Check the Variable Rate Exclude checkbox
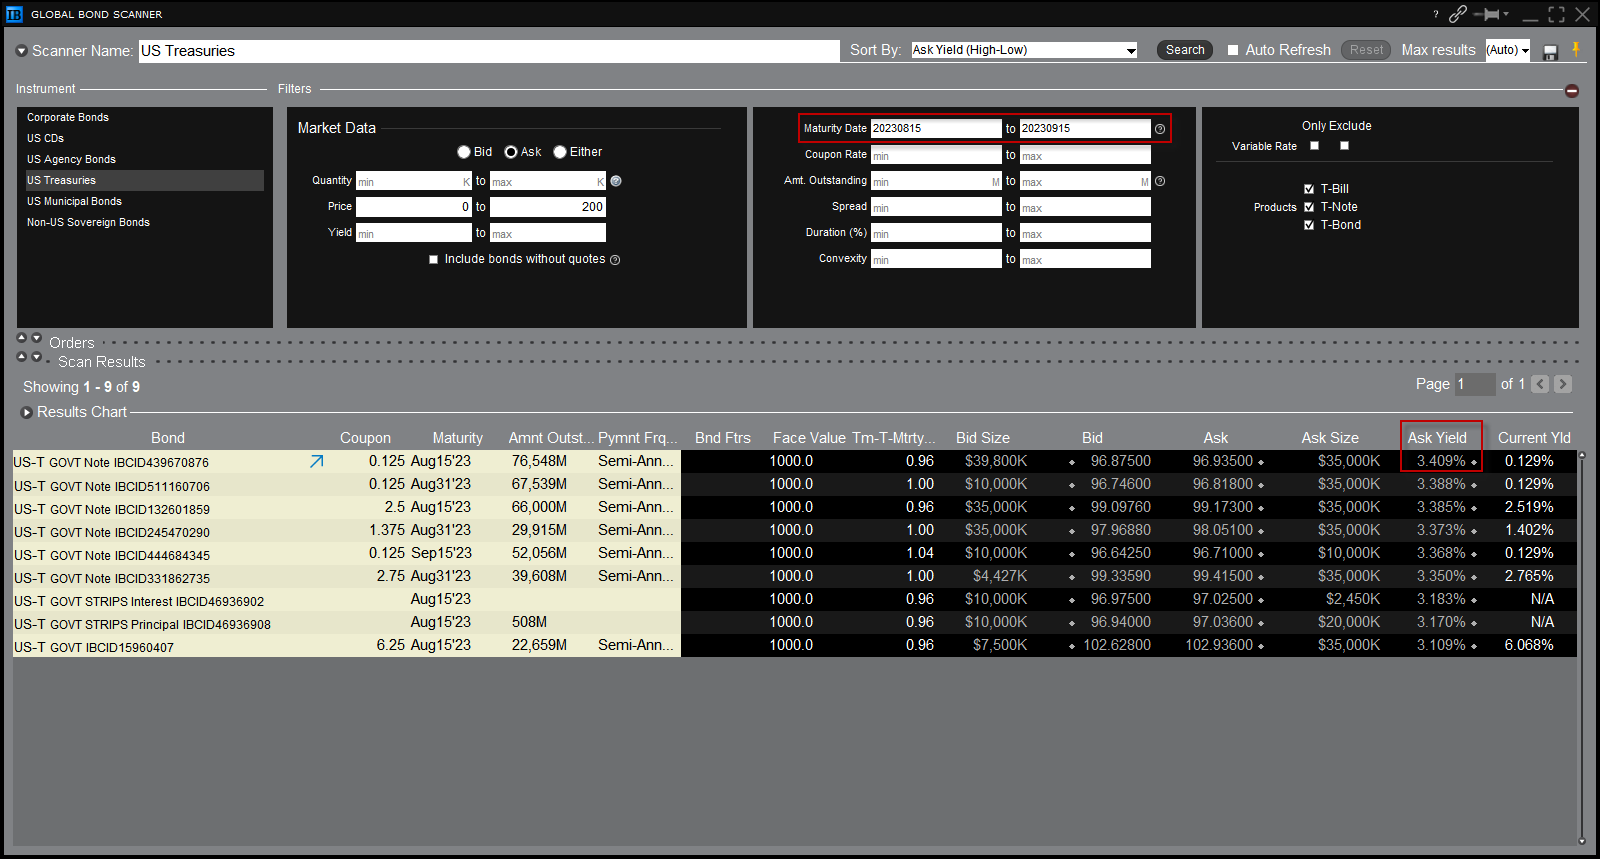Viewport: 1600px width, 859px height. (1345, 146)
